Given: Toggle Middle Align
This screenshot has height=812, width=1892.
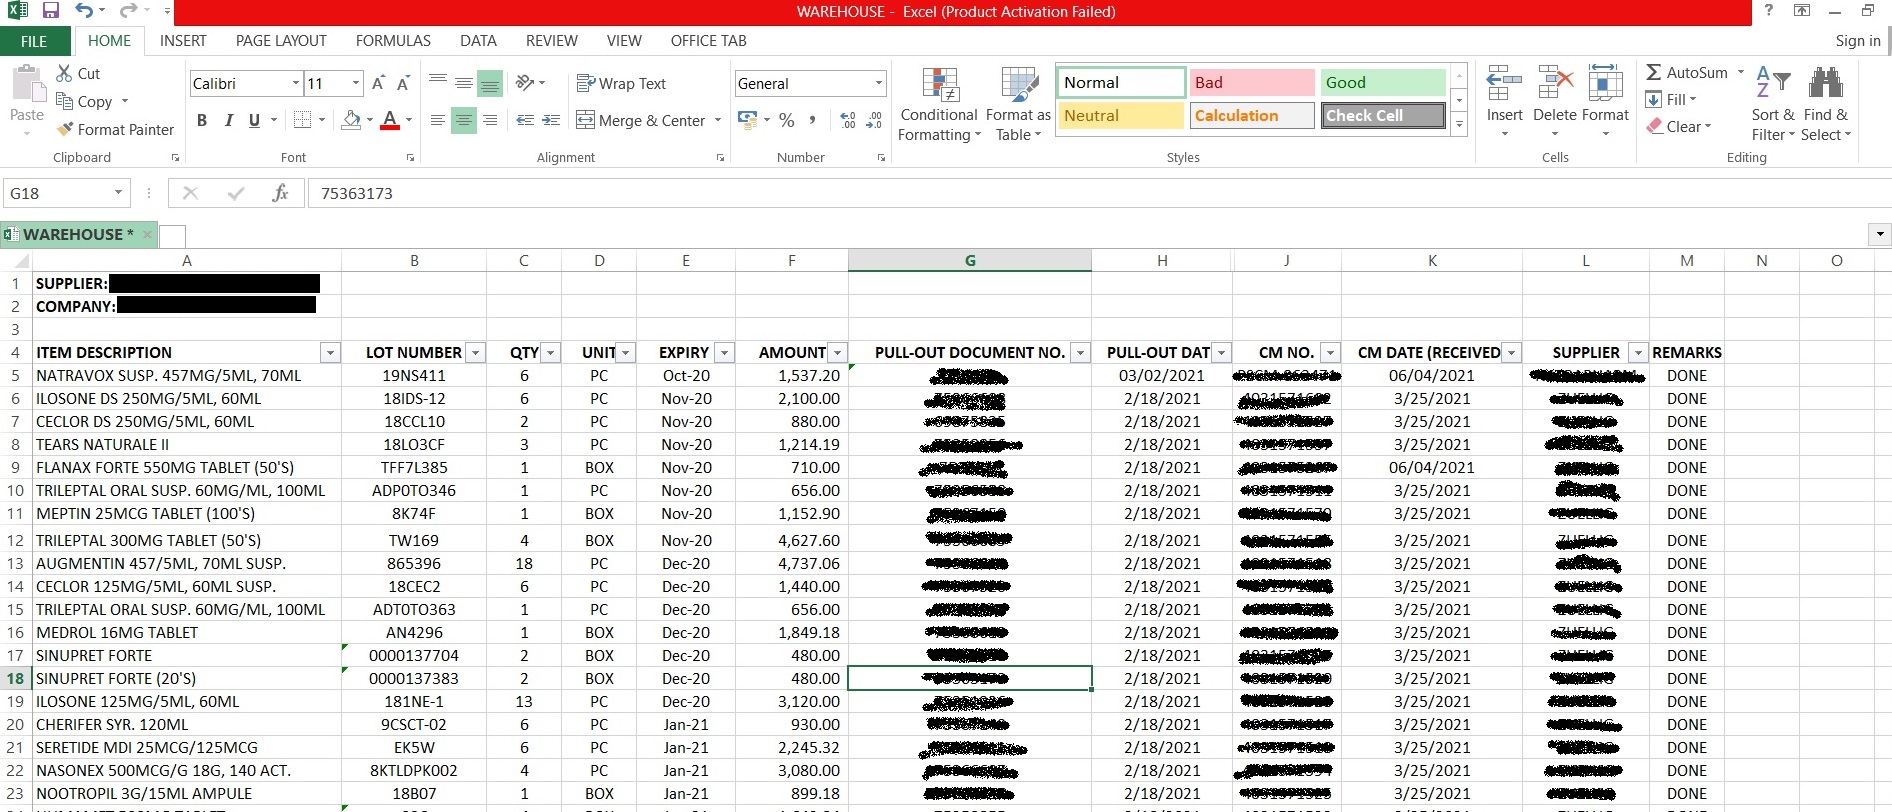Looking at the screenshot, I should 464,84.
